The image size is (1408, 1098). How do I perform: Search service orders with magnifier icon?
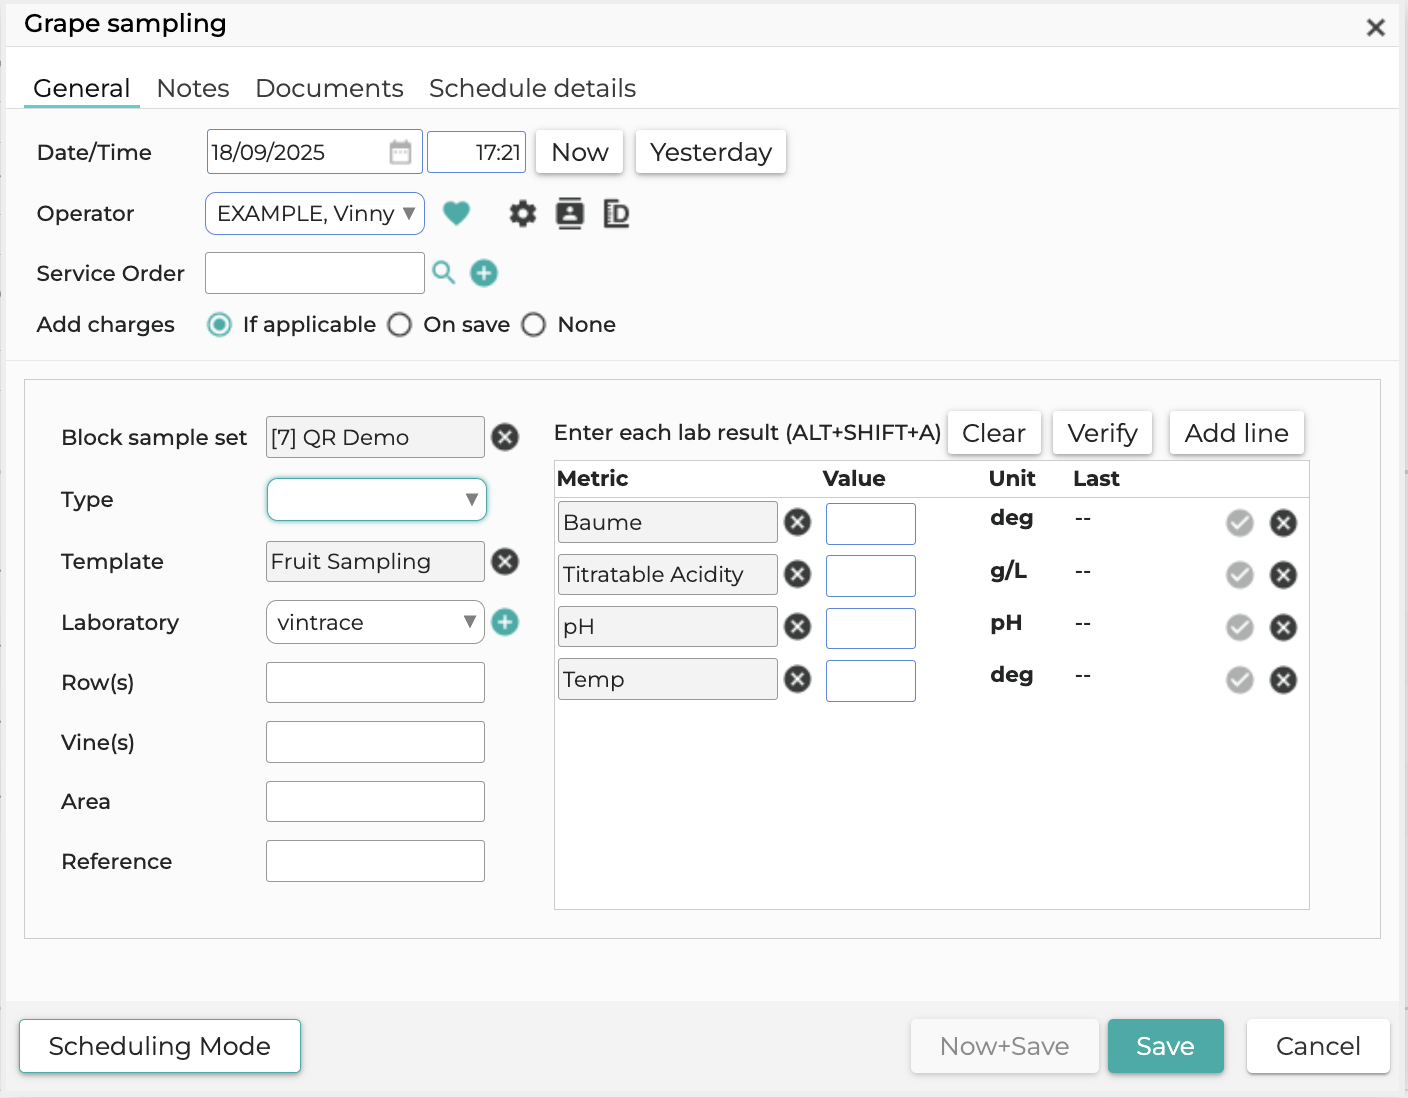(x=443, y=273)
